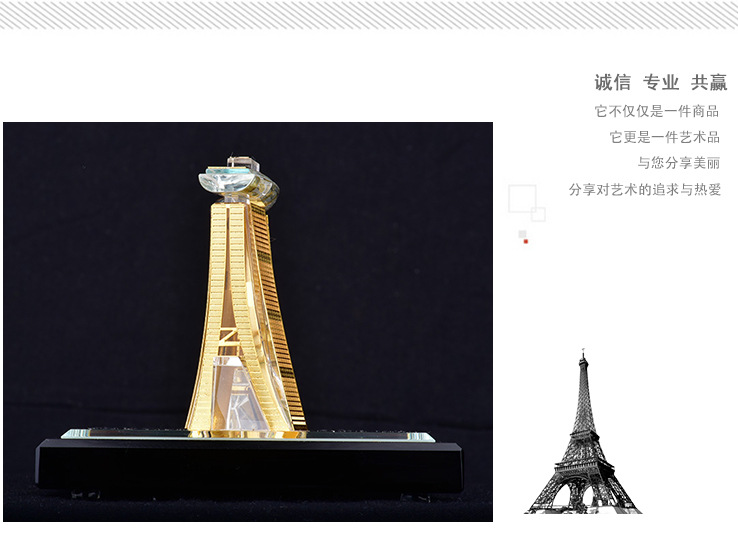
Task: Click the overlapping squares decoration icon
Action: coord(527,203)
